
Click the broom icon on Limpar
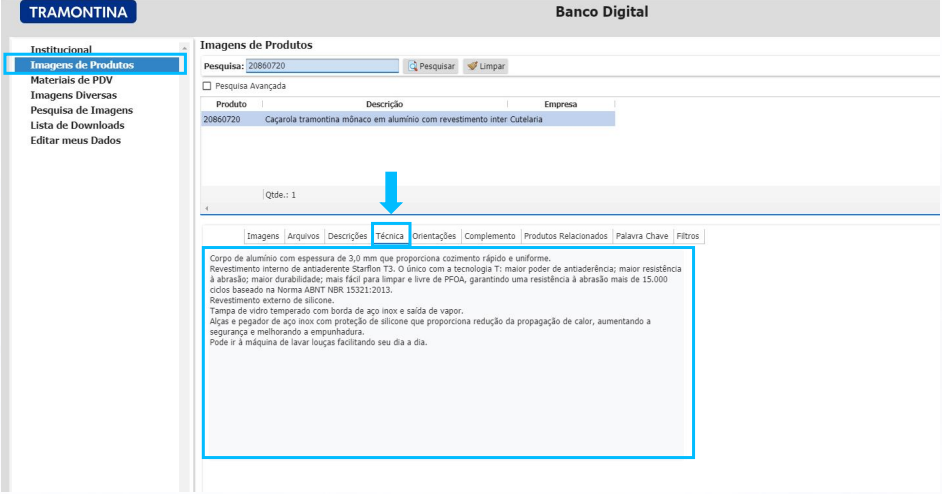coord(472,66)
